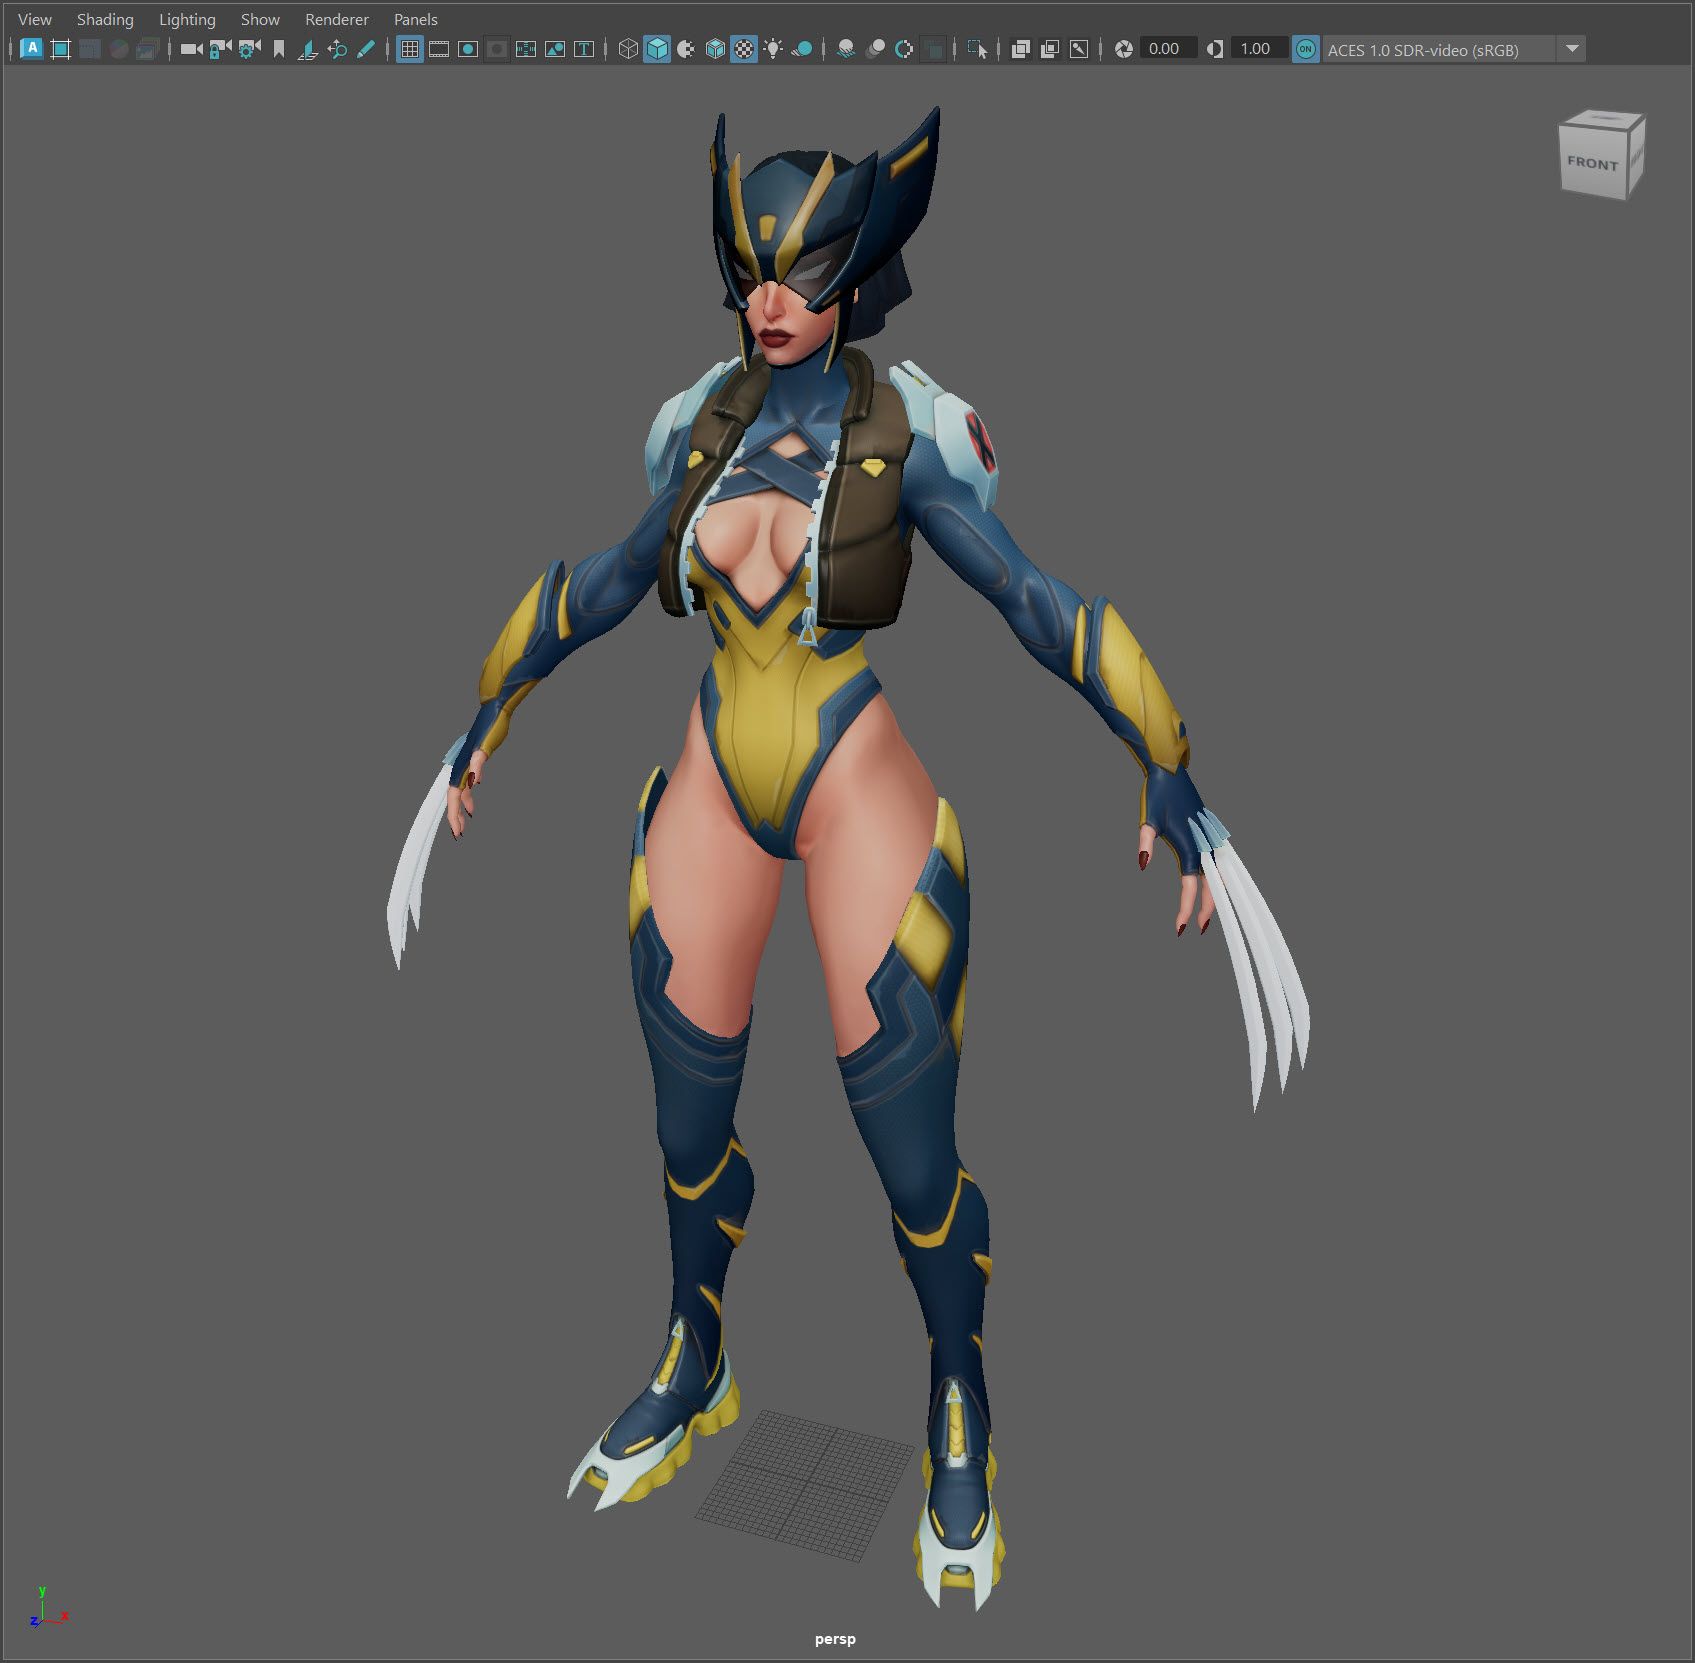The width and height of the screenshot is (1695, 1663).
Task: Click the Exposure value field showing 0.00
Action: [1164, 49]
